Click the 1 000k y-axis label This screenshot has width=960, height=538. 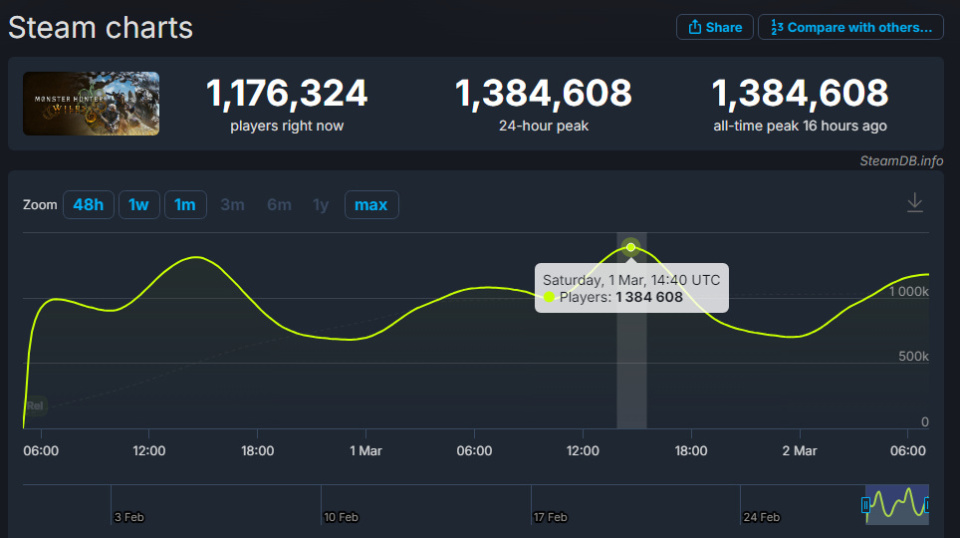click(x=909, y=292)
